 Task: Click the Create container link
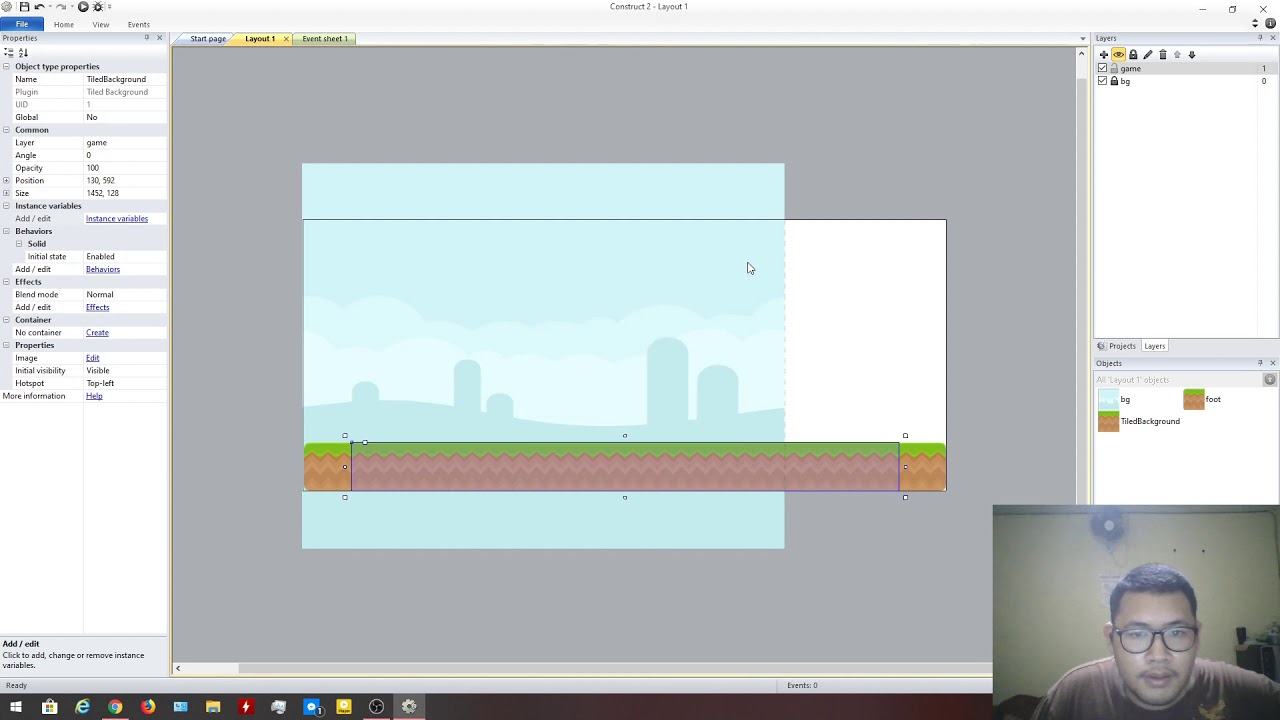97,333
